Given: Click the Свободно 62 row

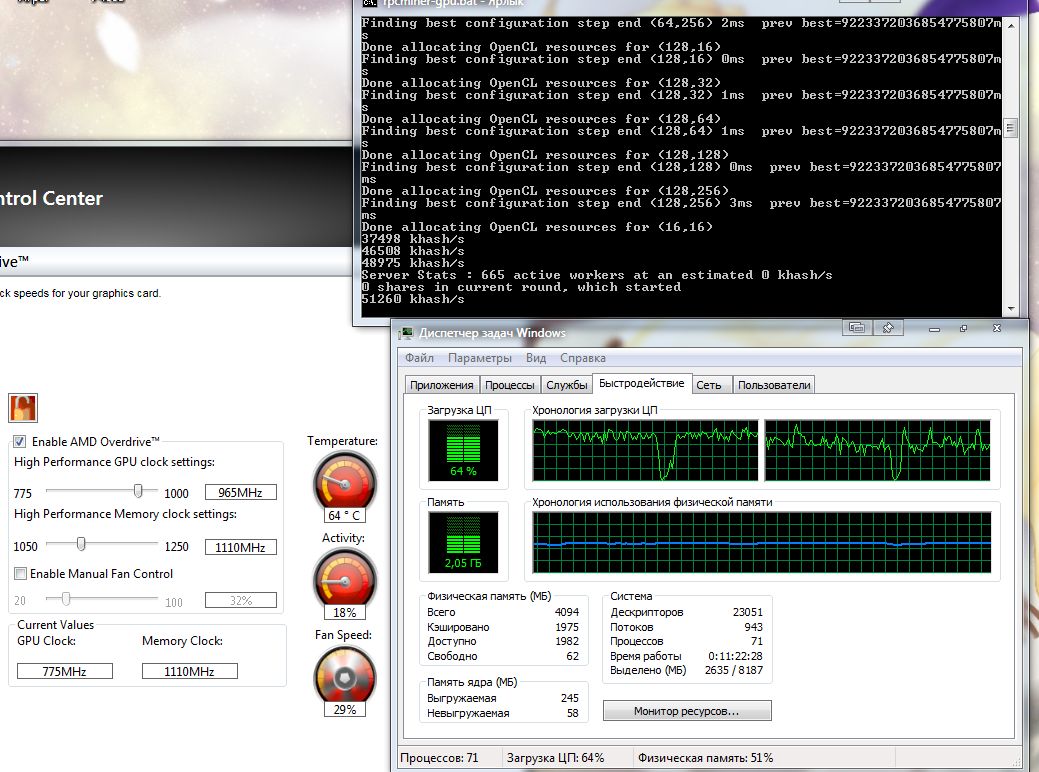Looking at the screenshot, I should click(x=503, y=656).
